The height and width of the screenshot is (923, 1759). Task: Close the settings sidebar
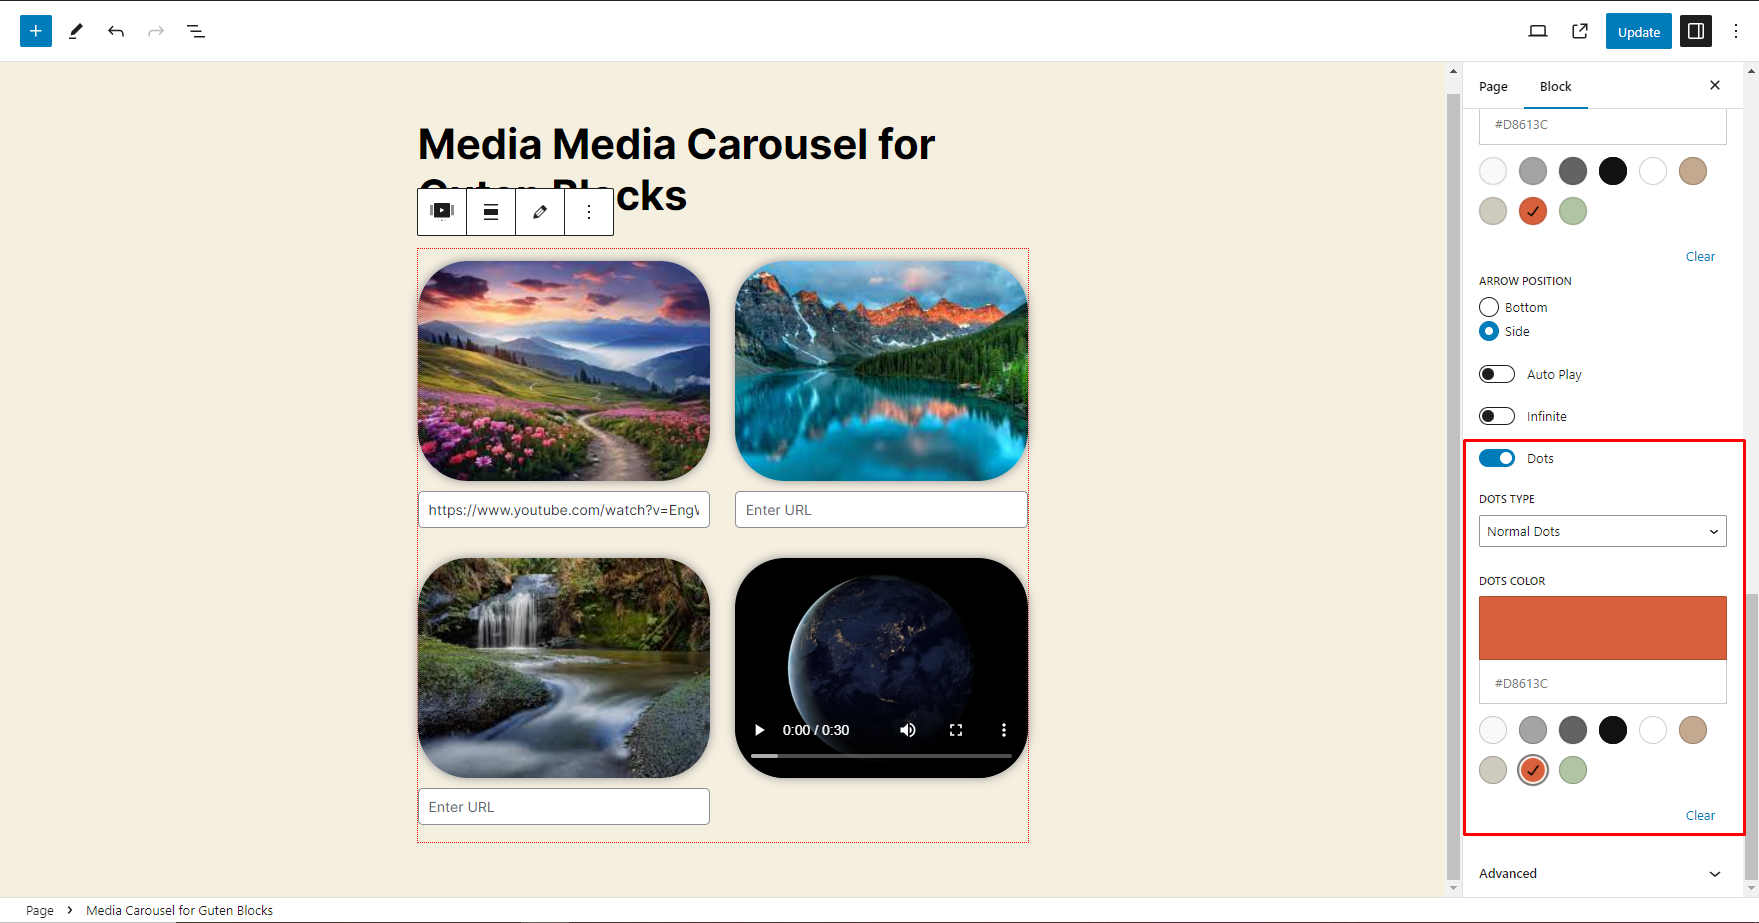[1715, 85]
